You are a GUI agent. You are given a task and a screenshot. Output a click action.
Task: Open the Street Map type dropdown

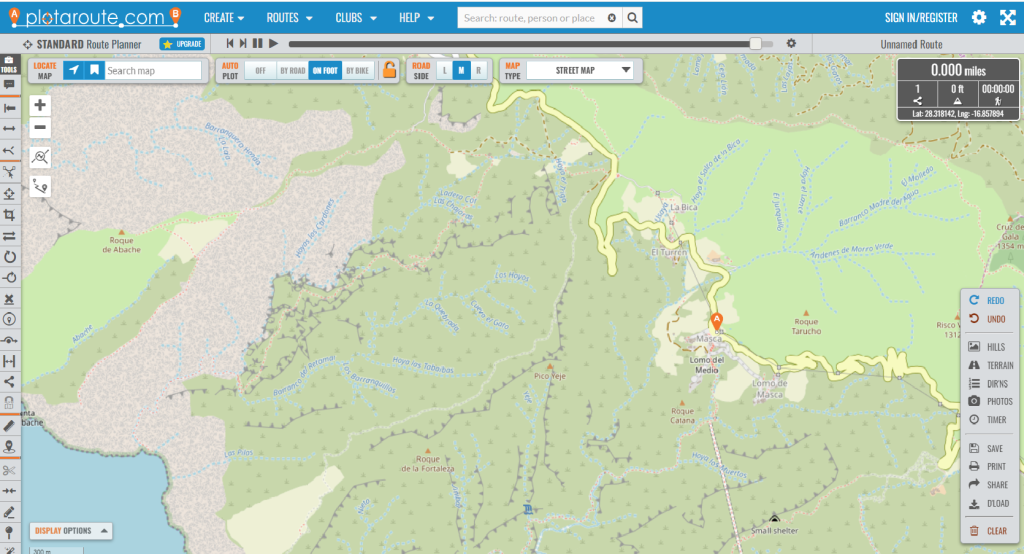click(581, 70)
